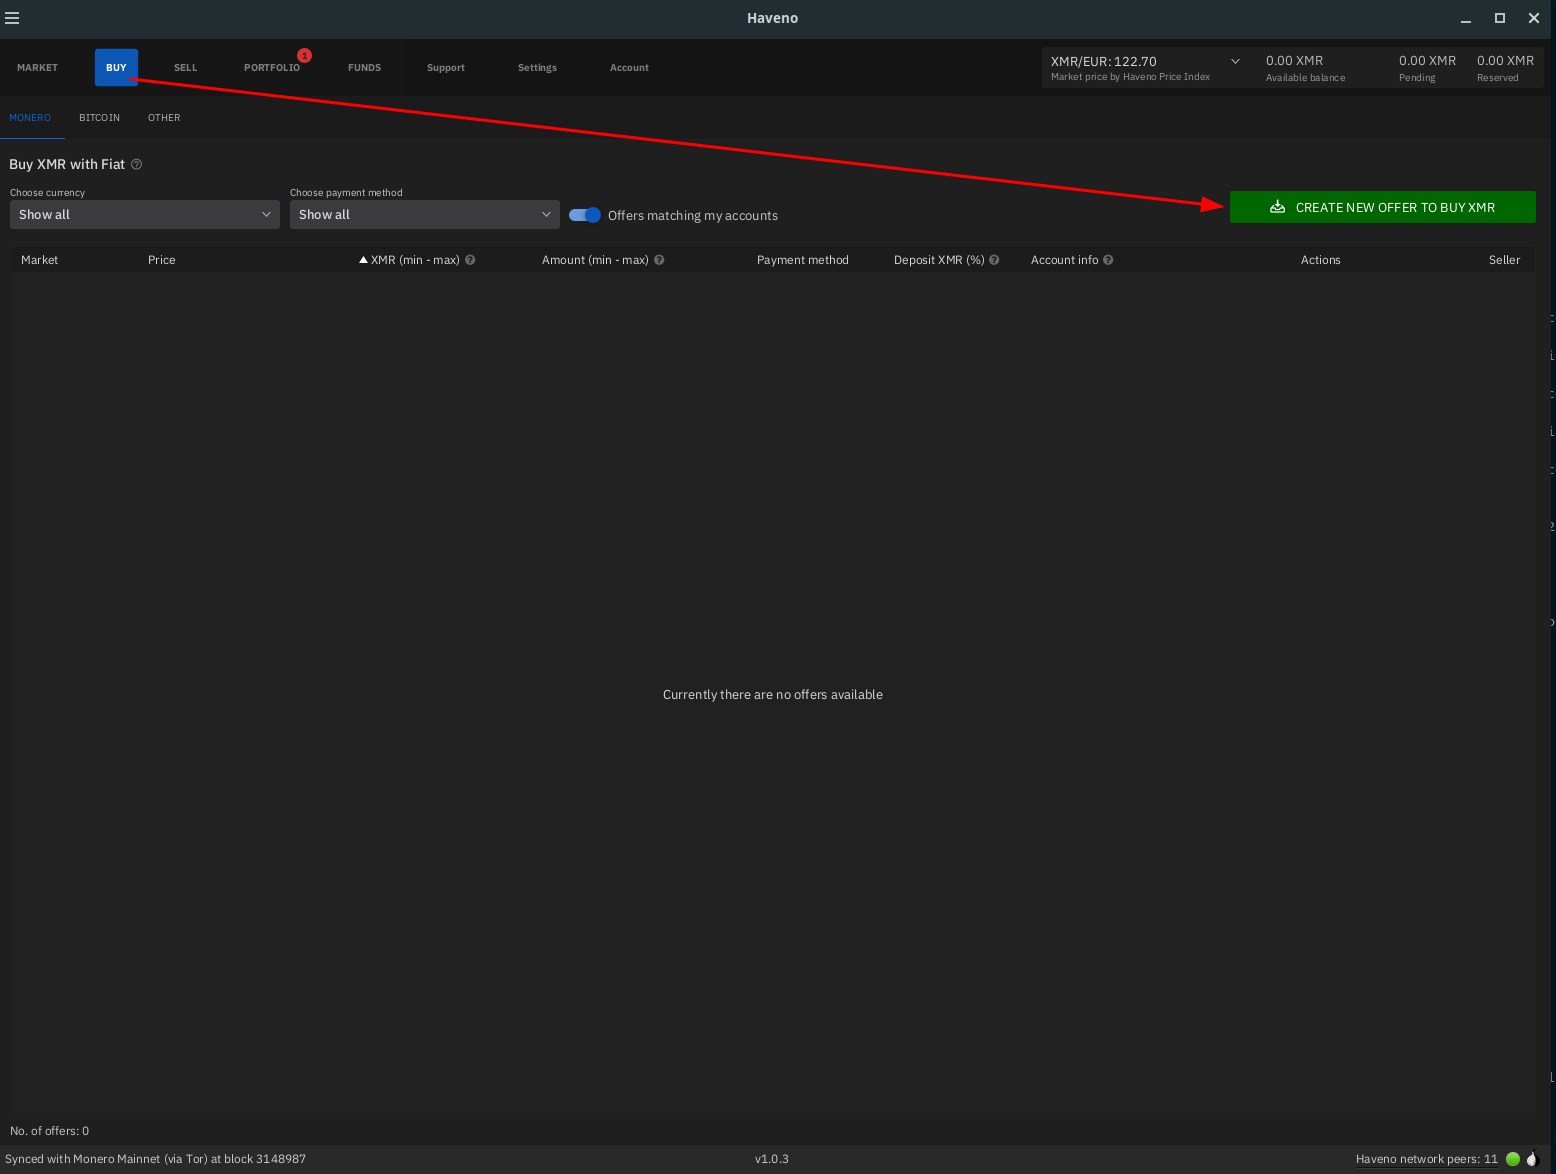Click the Haveno network peers link

(x=1426, y=1159)
